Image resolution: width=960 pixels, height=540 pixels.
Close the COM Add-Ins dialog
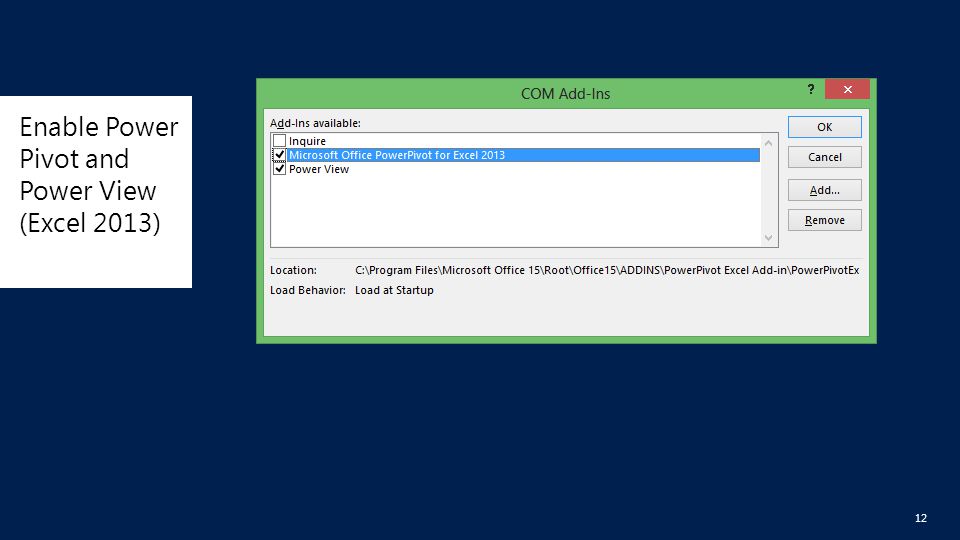(847, 89)
